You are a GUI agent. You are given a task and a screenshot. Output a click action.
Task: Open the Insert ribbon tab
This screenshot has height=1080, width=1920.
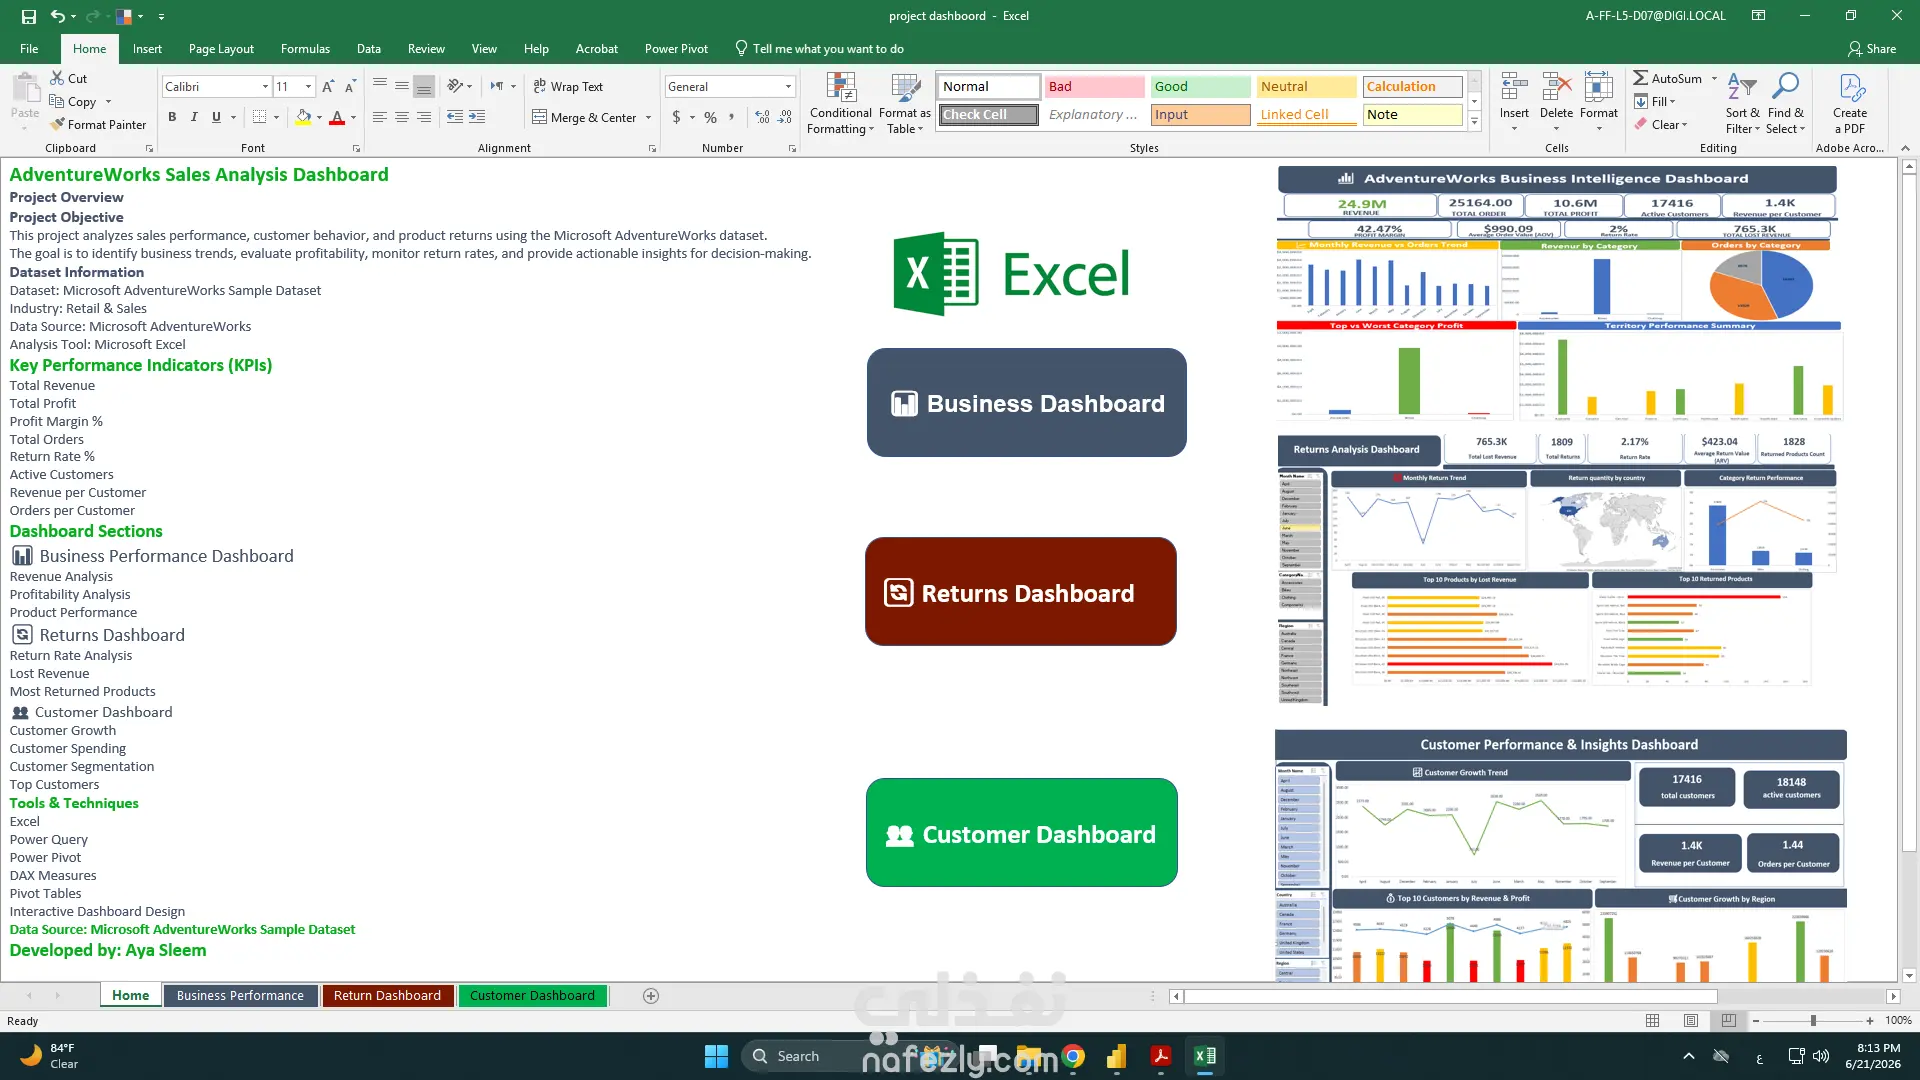tap(147, 49)
